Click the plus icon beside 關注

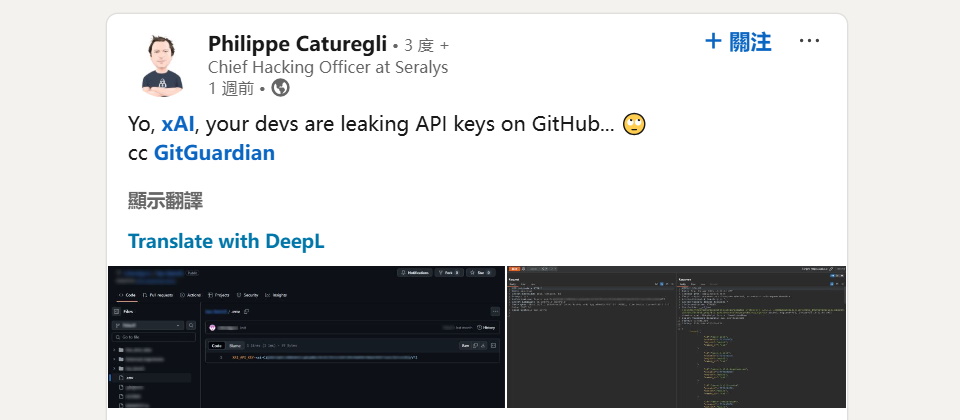pyautogui.click(x=713, y=41)
